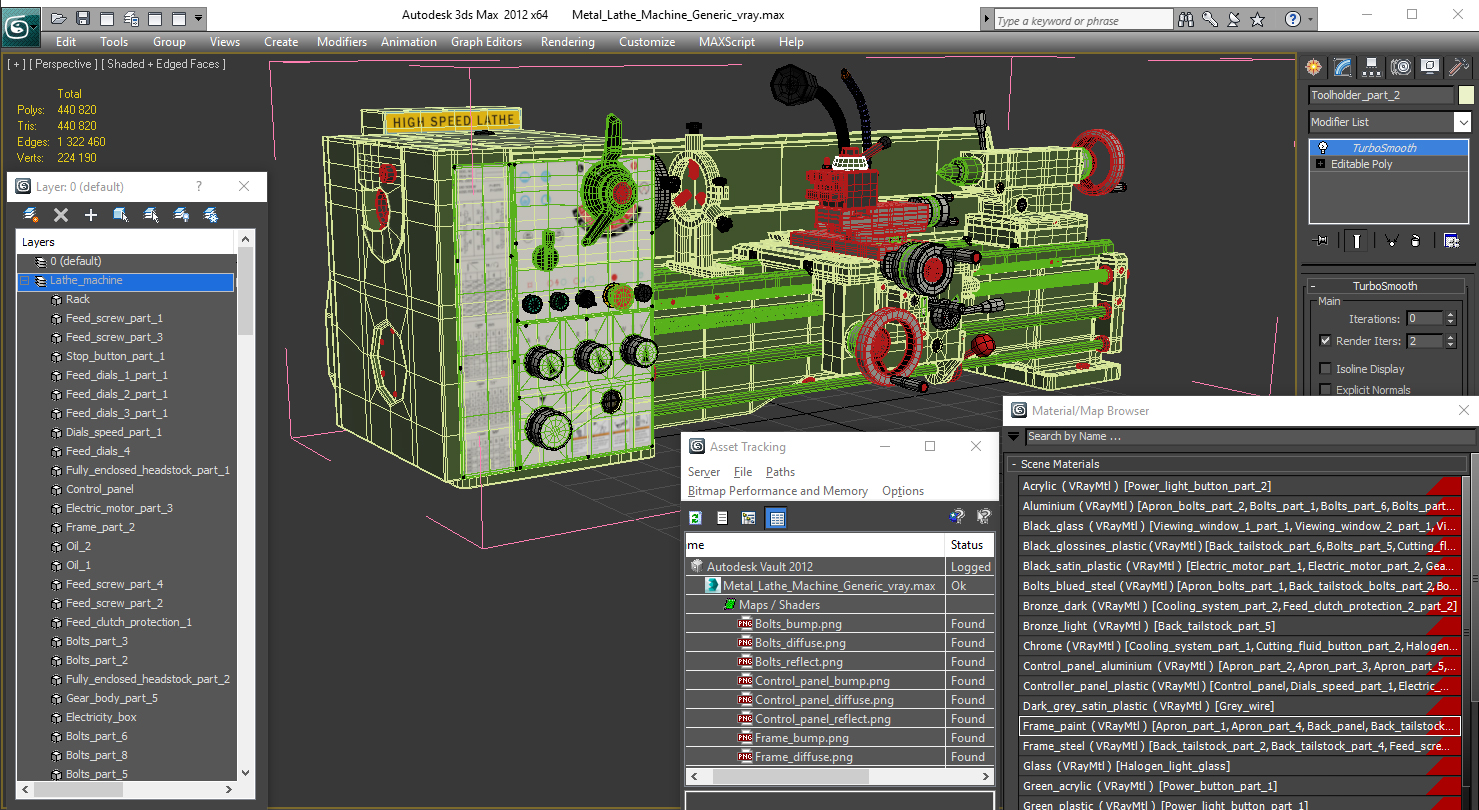
Task: Open the Rendering menu
Action: click(568, 42)
